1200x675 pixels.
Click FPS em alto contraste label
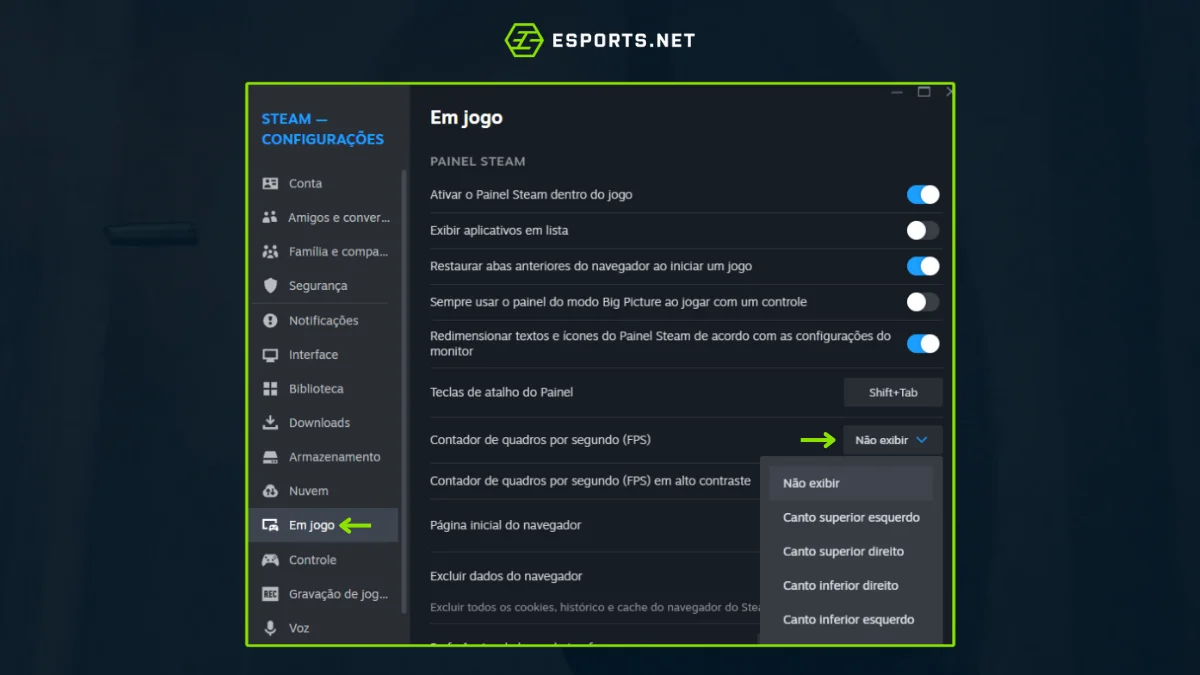(x=590, y=481)
